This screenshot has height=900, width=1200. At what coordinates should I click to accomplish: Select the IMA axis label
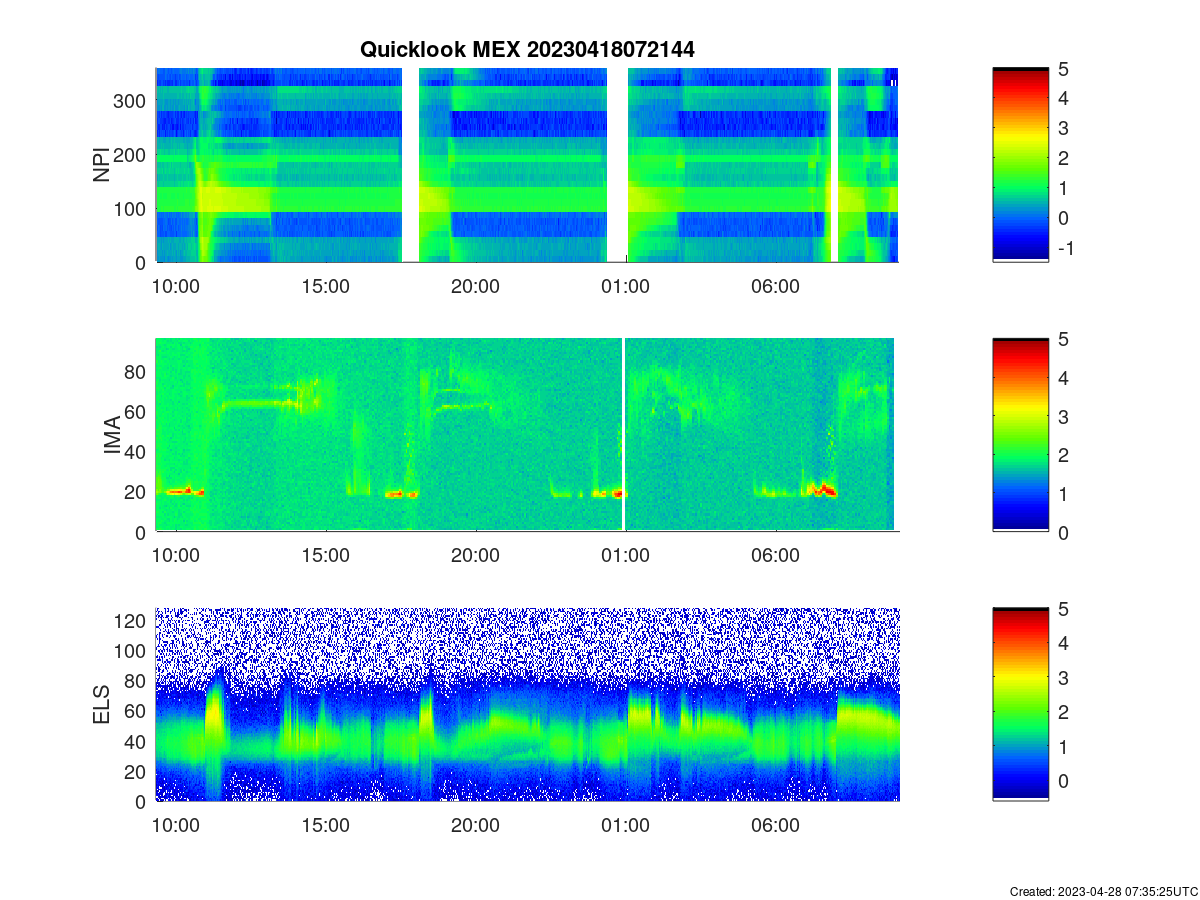[x=112, y=436]
